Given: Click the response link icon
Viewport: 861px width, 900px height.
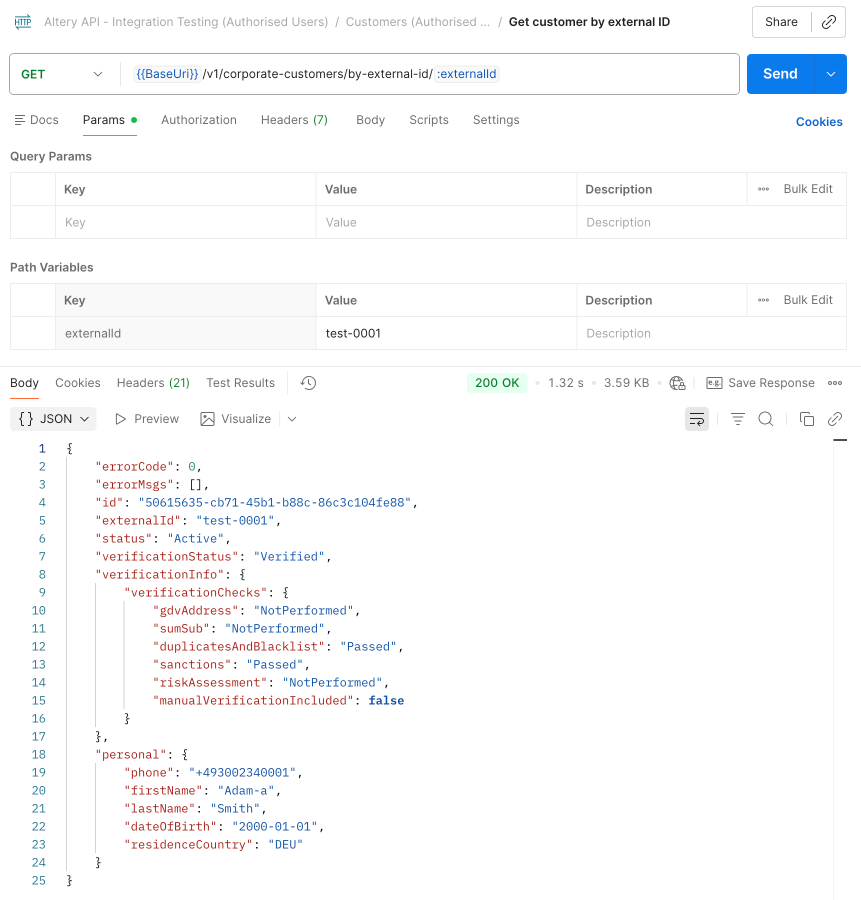Looking at the screenshot, I should click(x=835, y=419).
